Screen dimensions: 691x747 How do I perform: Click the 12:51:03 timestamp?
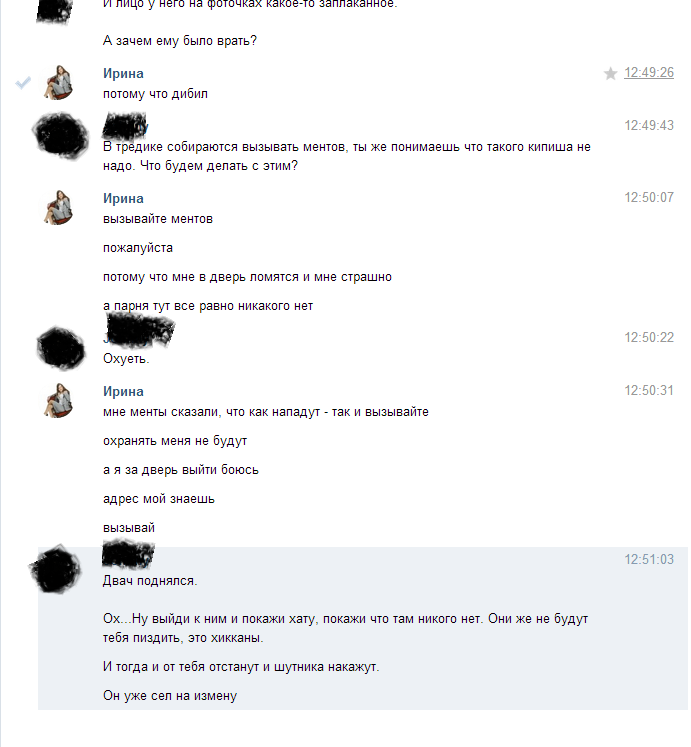(x=649, y=559)
